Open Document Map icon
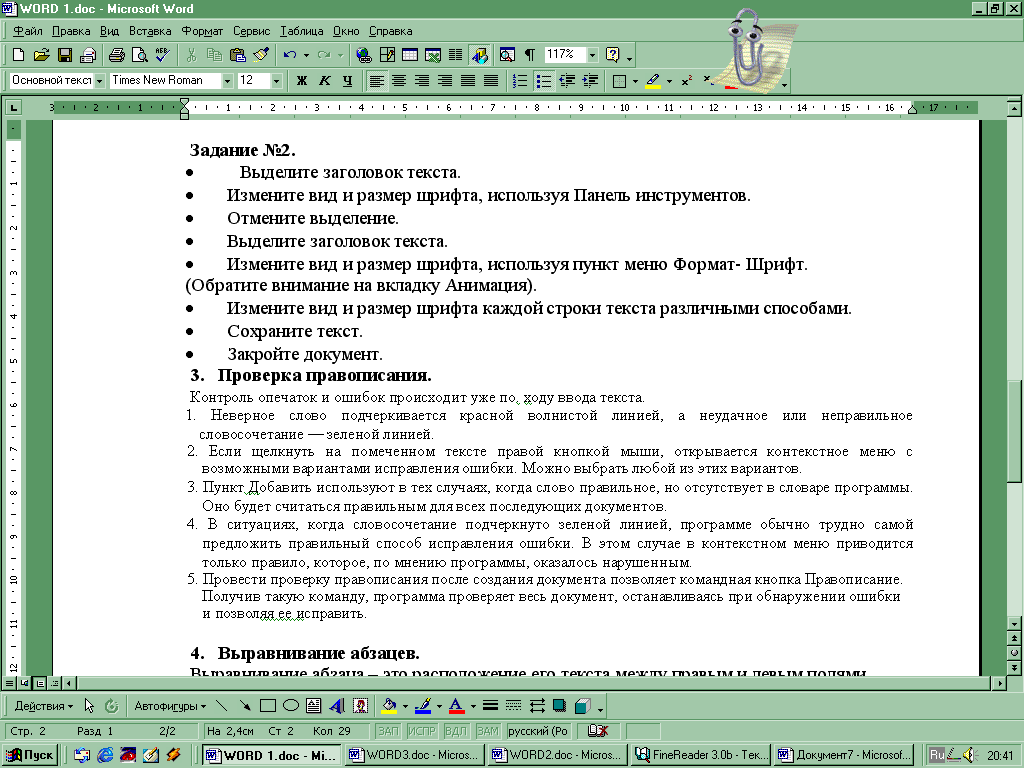The height and width of the screenshot is (768, 1024). point(507,55)
